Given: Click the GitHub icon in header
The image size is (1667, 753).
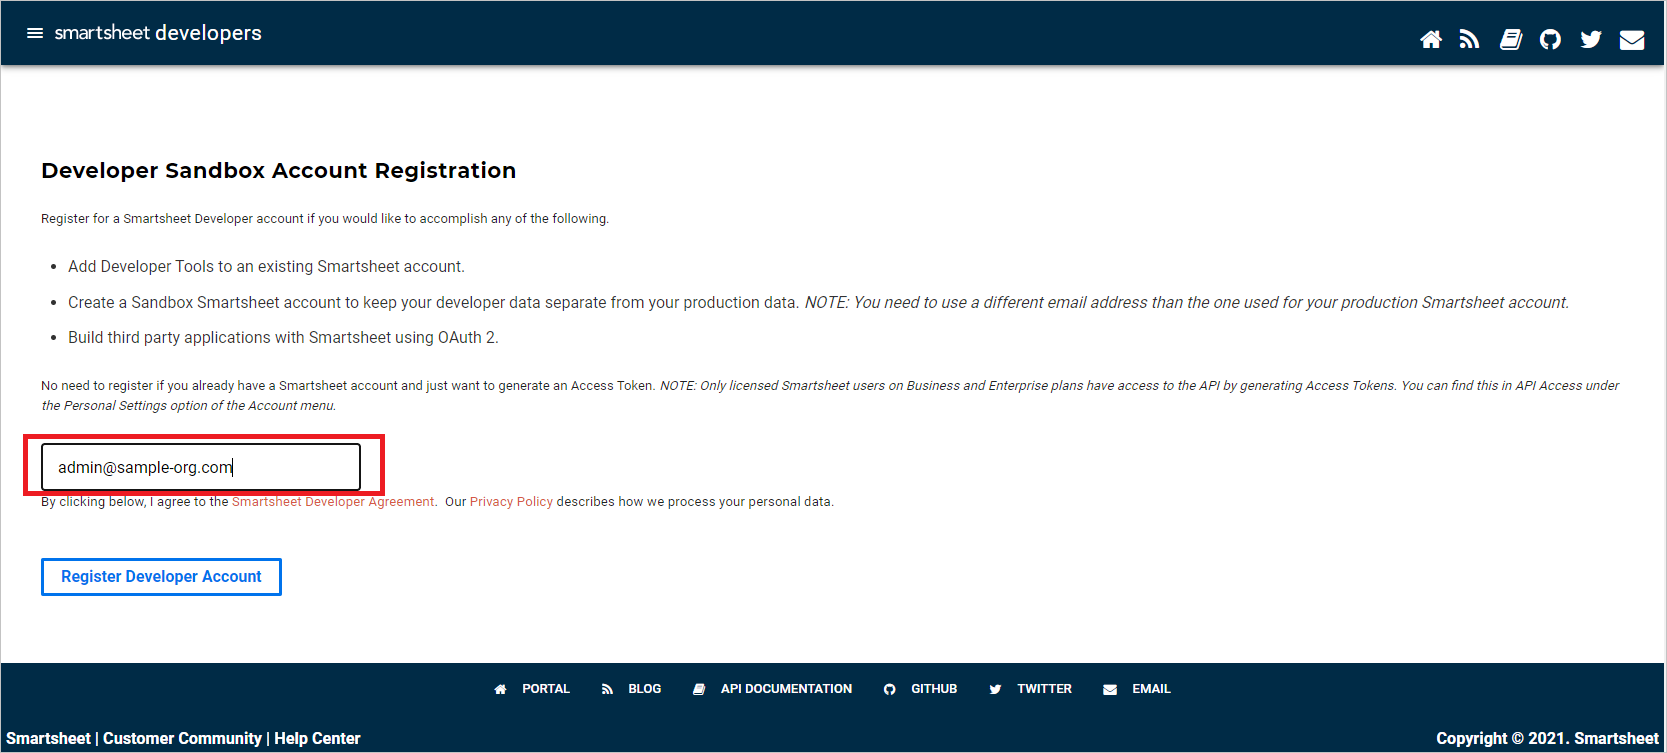Looking at the screenshot, I should click(1550, 39).
